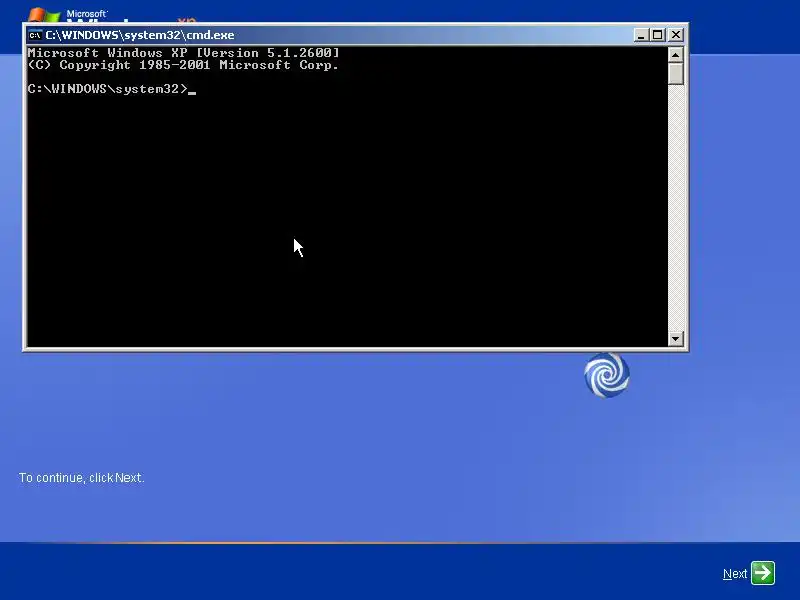The height and width of the screenshot is (600, 800).
Task: Click the Copyright 1985-2001 Microsoft Corp. line
Action: [x=184, y=65]
